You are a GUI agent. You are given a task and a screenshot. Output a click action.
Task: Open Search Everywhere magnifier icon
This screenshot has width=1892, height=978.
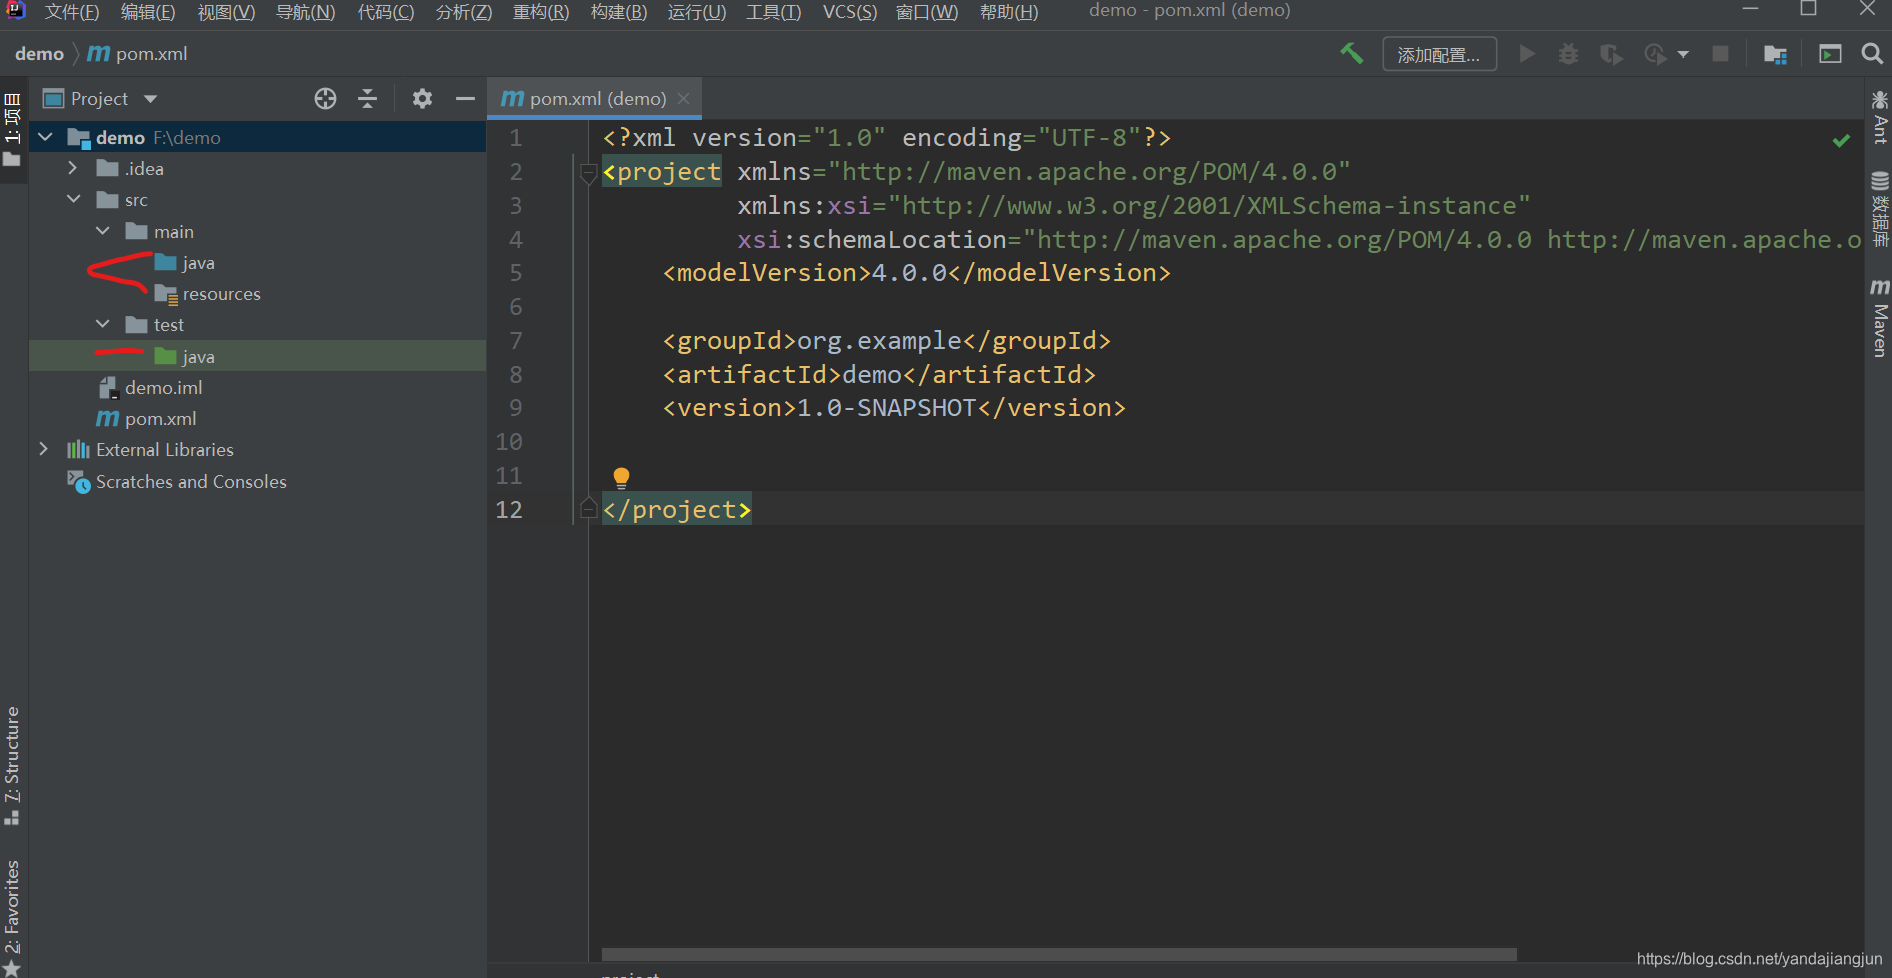click(x=1872, y=54)
